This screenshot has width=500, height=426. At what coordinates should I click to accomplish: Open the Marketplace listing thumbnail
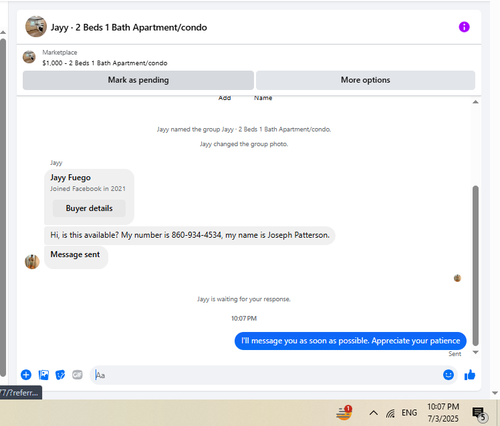[29, 57]
